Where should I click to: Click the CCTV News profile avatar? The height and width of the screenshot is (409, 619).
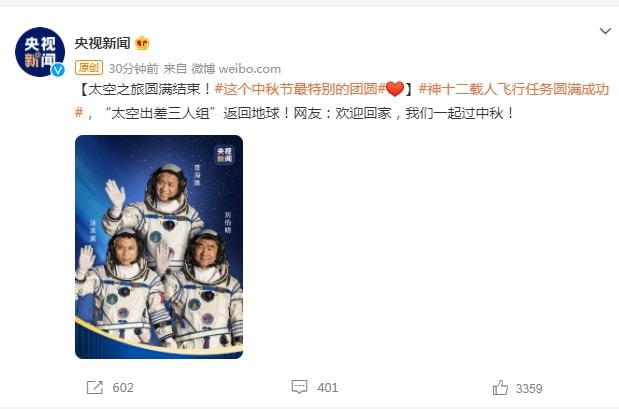(x=40, y=52)
